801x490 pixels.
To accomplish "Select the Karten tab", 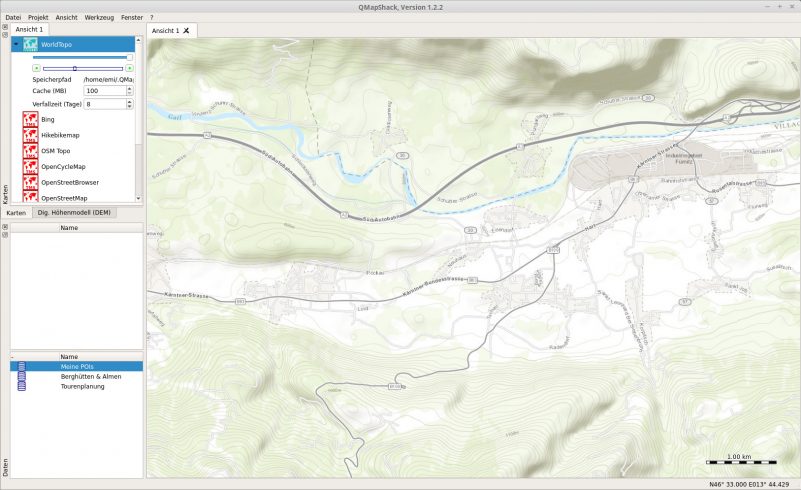I will click(x=16, y=213).
